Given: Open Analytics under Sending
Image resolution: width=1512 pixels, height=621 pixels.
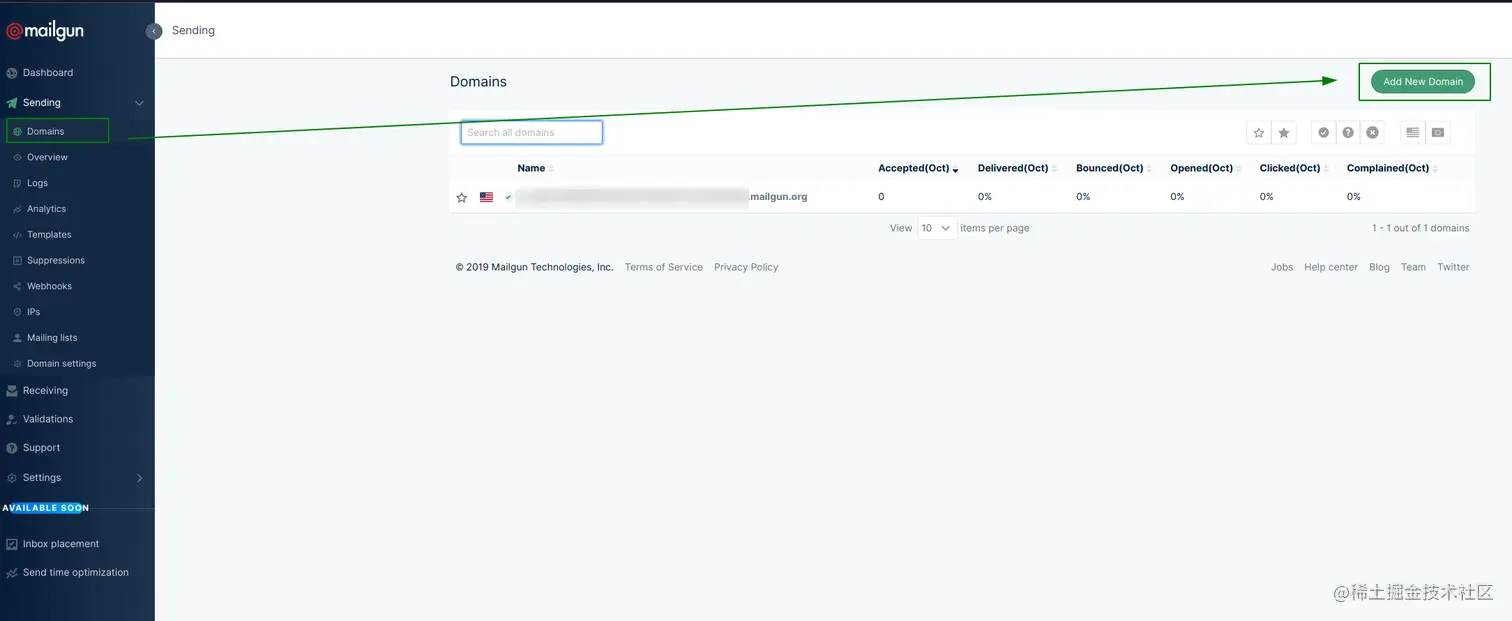Looking at the screenshot, I should point(46,209).
